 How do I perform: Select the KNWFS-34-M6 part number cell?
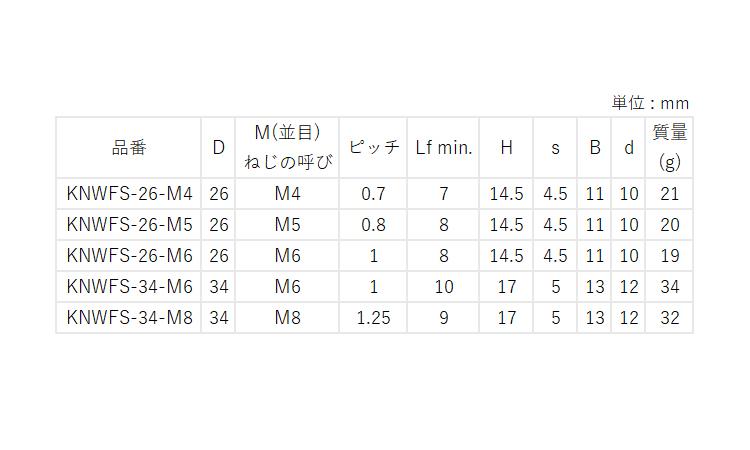(129, 287)
